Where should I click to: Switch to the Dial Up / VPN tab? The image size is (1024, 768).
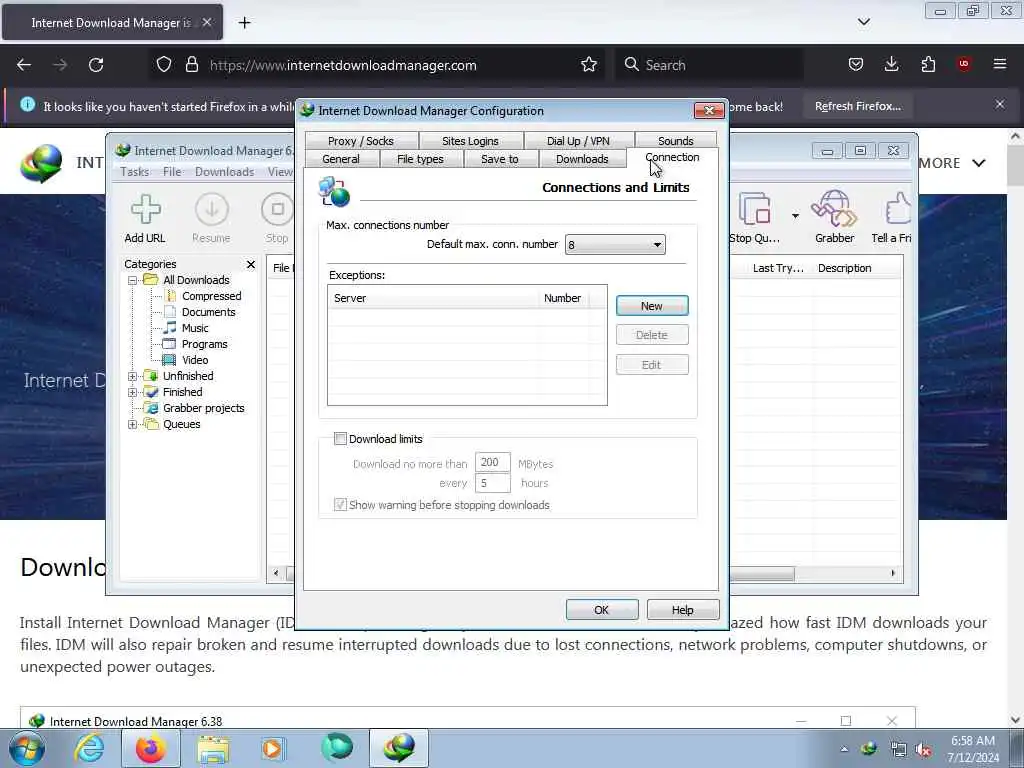tap(578, 141)
